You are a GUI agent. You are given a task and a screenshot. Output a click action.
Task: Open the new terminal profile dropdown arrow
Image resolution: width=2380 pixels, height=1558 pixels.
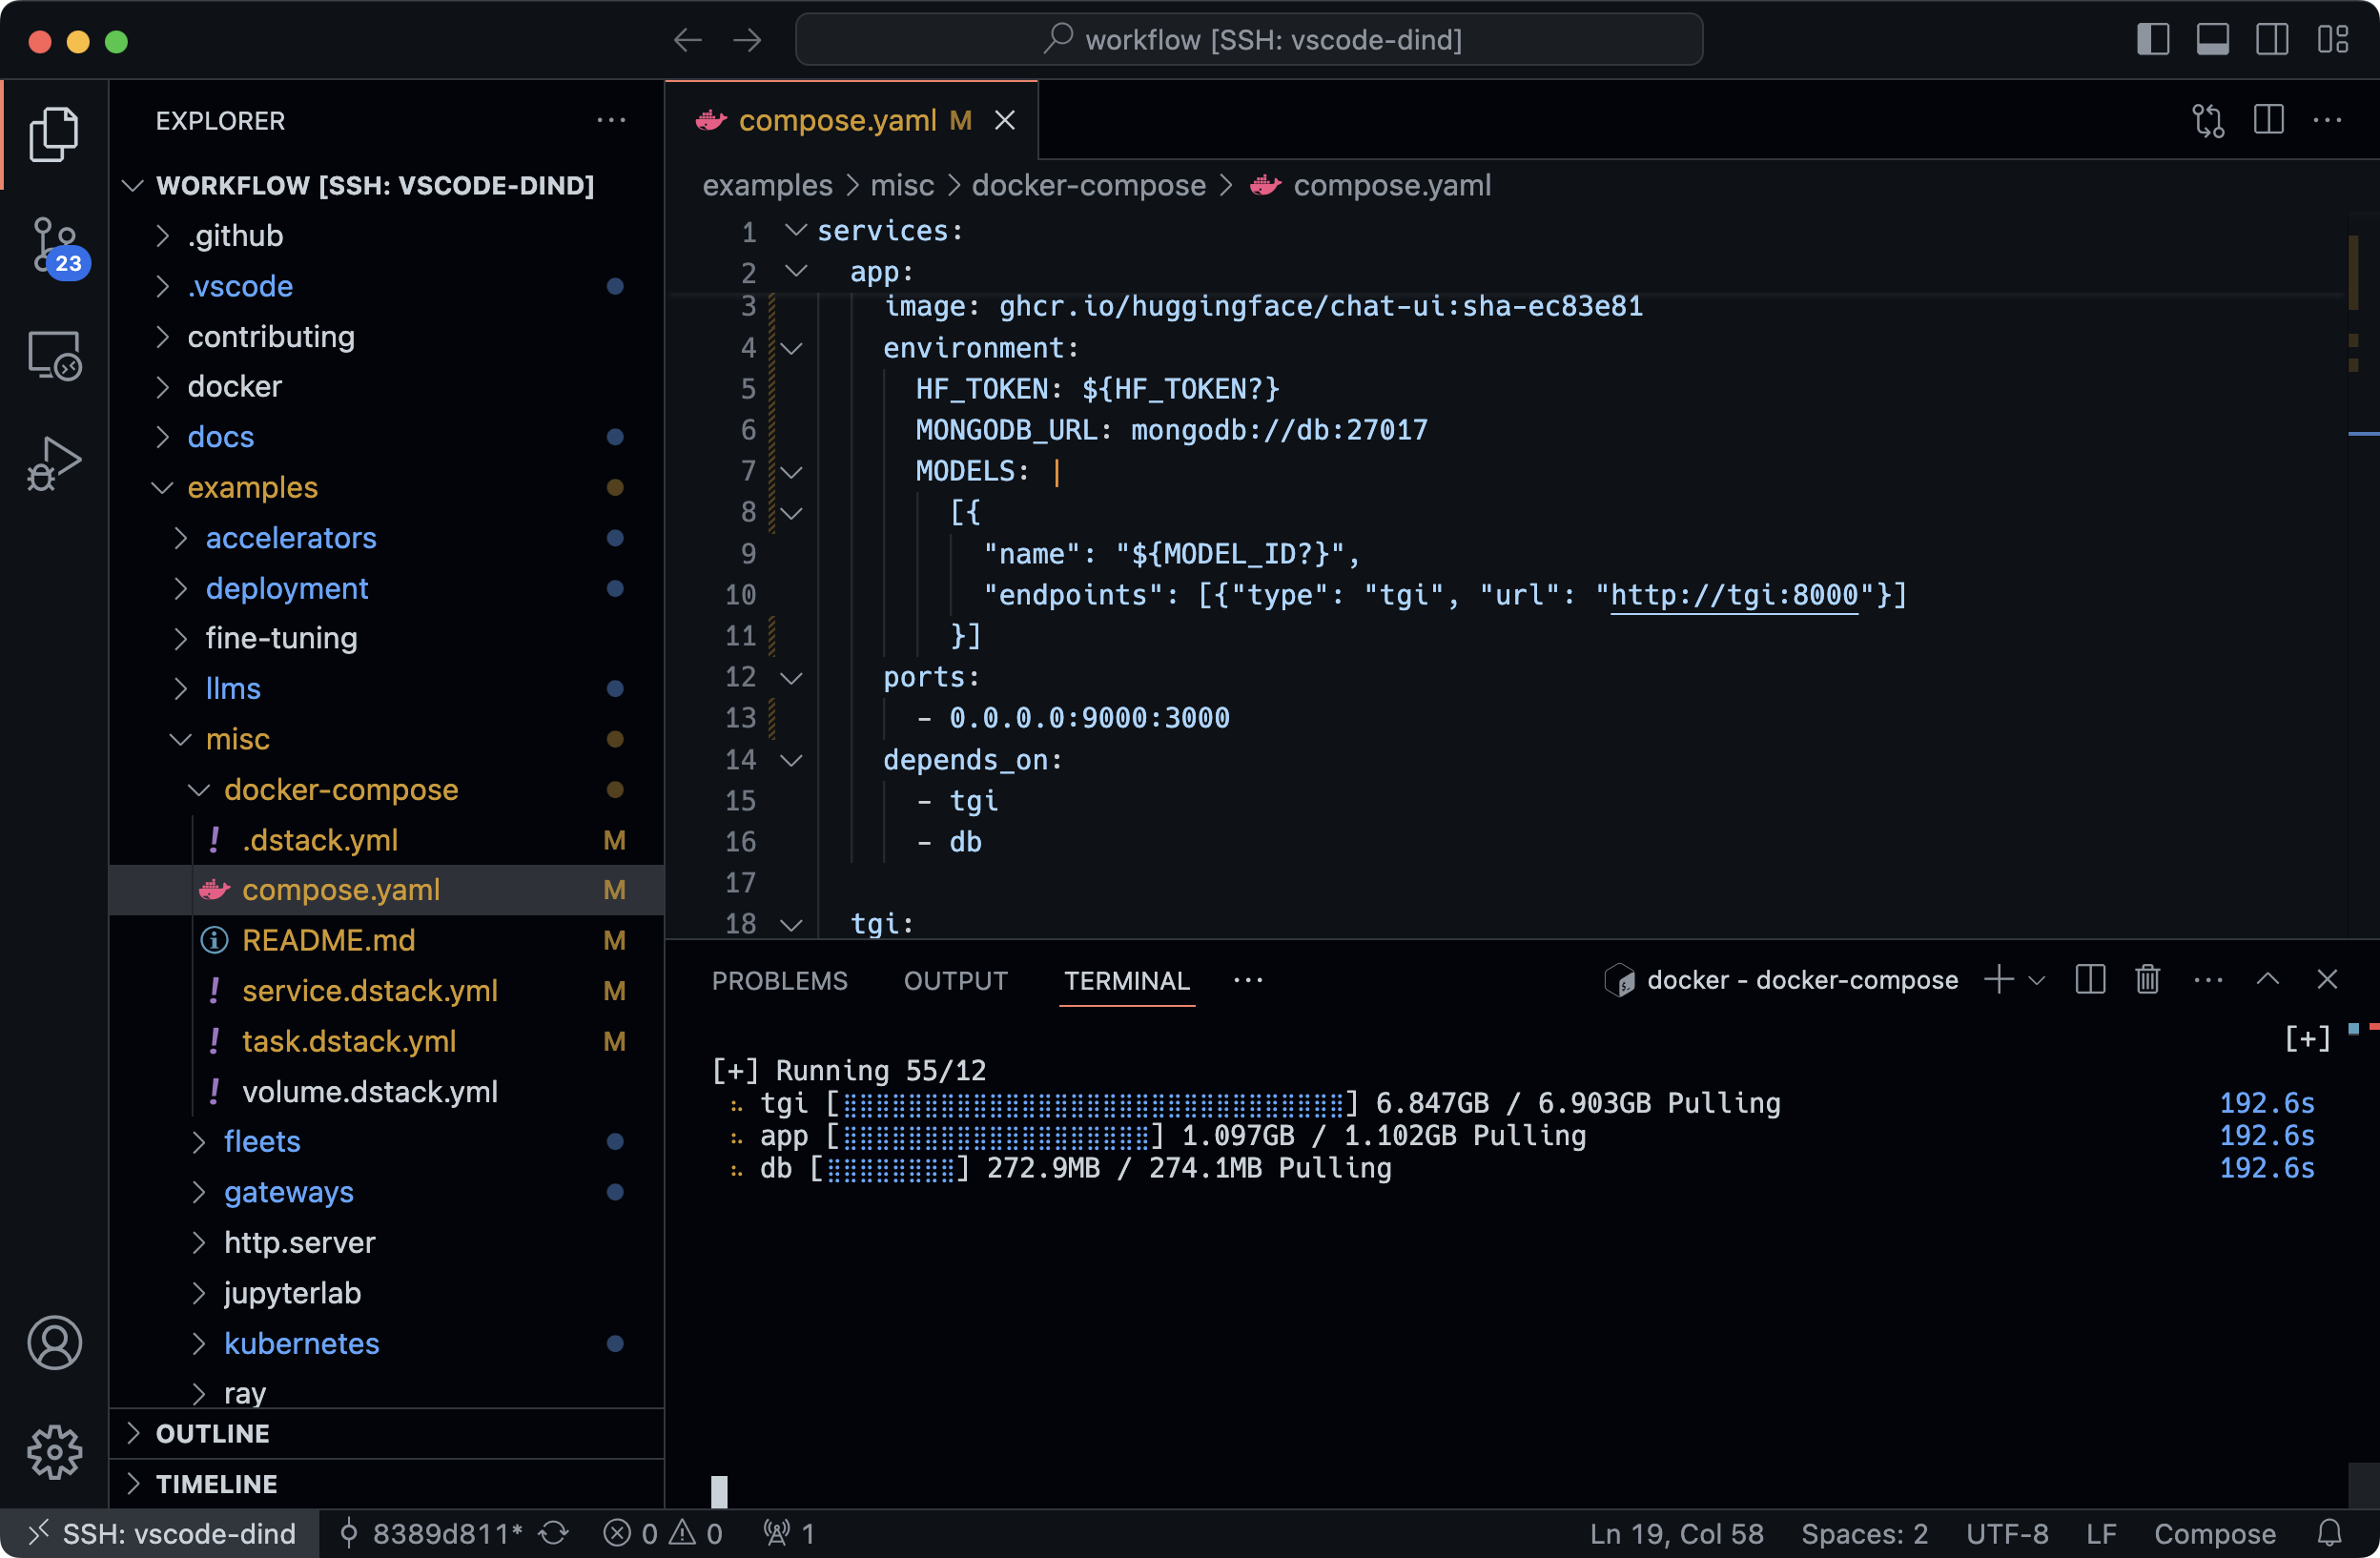[2037, 980]
